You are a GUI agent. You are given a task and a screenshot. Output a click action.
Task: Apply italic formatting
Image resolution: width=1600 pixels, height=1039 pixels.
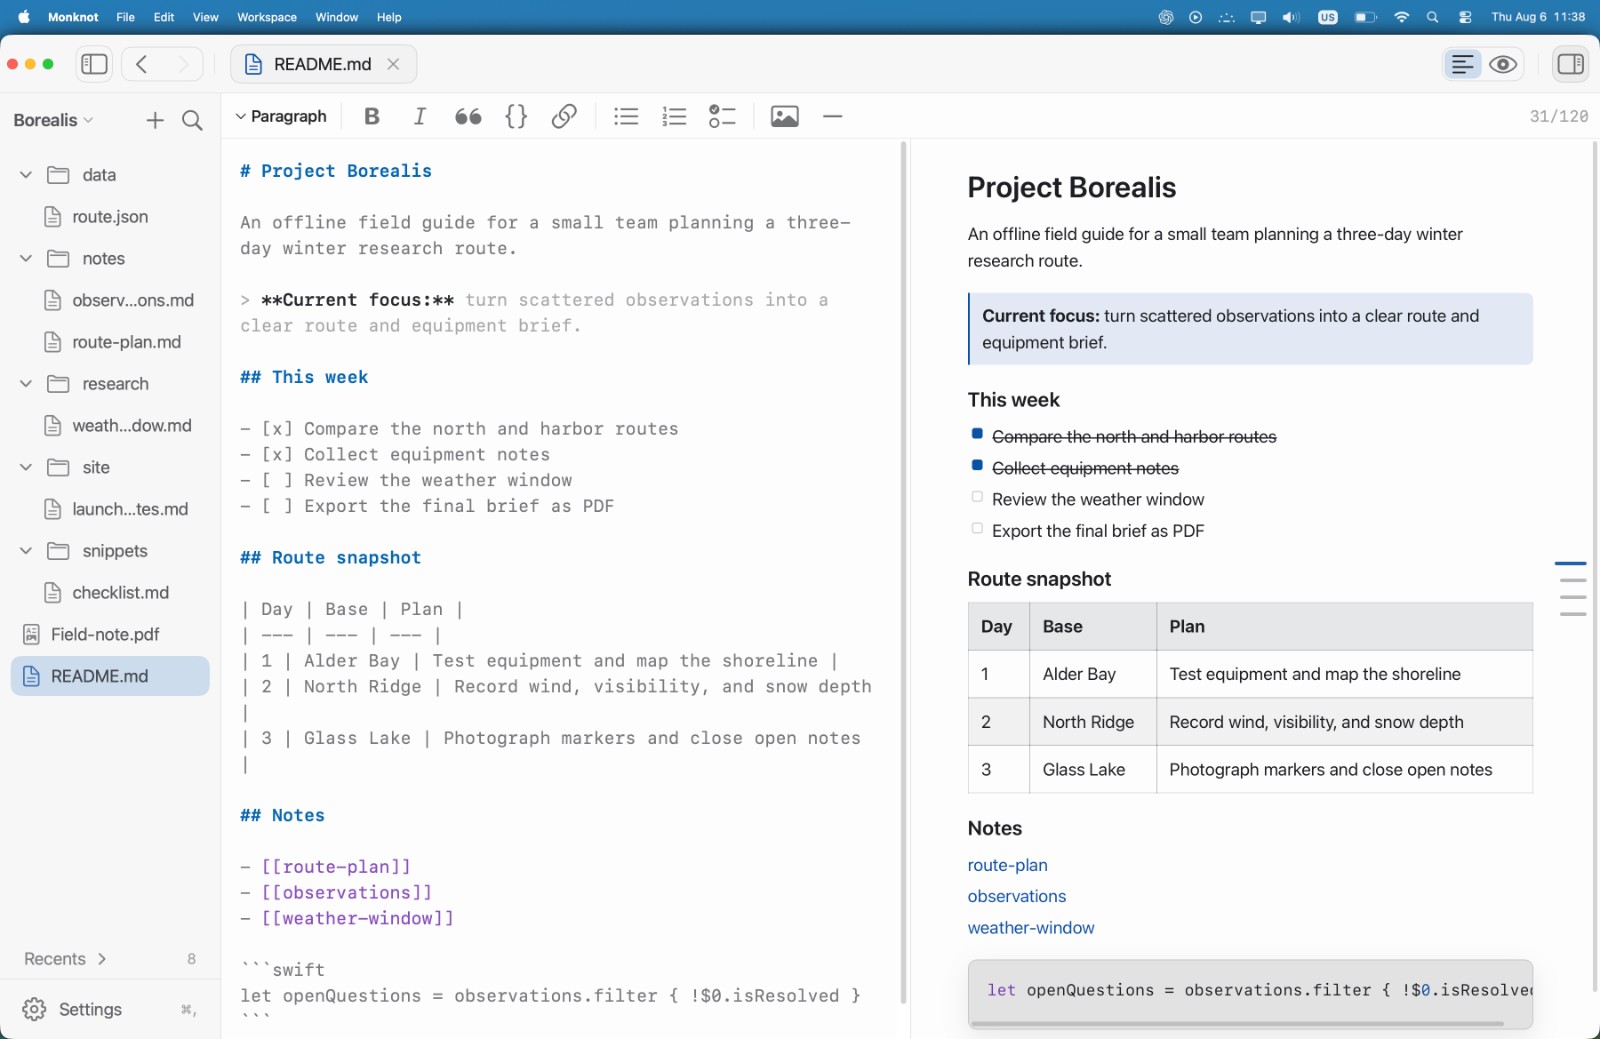(420, 116)
